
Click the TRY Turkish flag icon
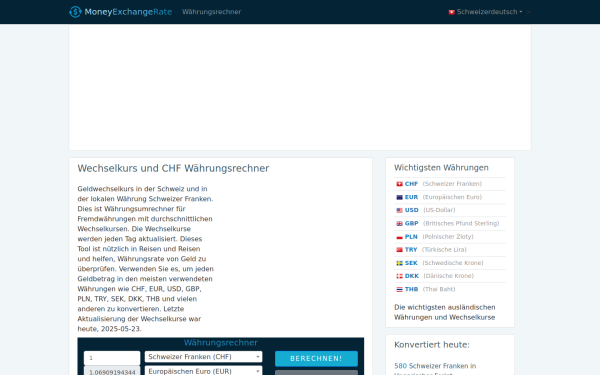tap(399, 250)
